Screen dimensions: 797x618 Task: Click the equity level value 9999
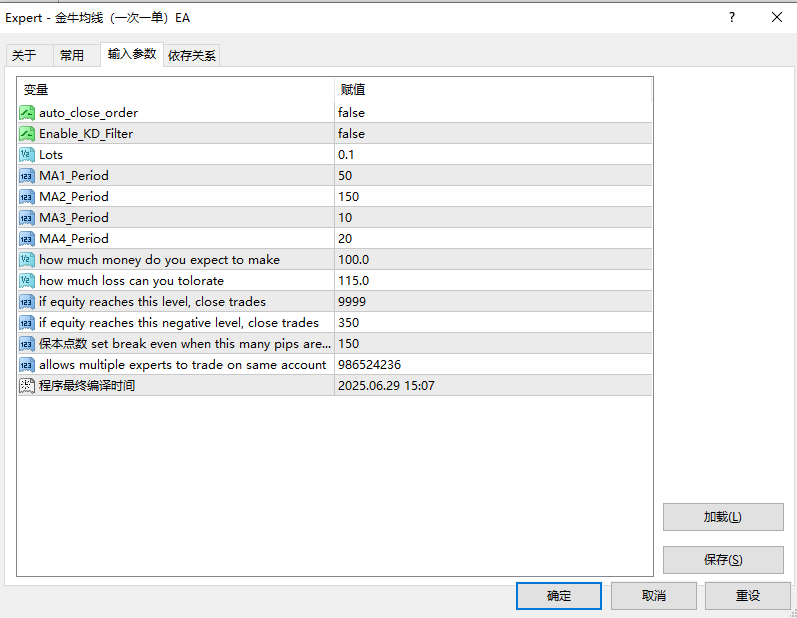(352, 302)
